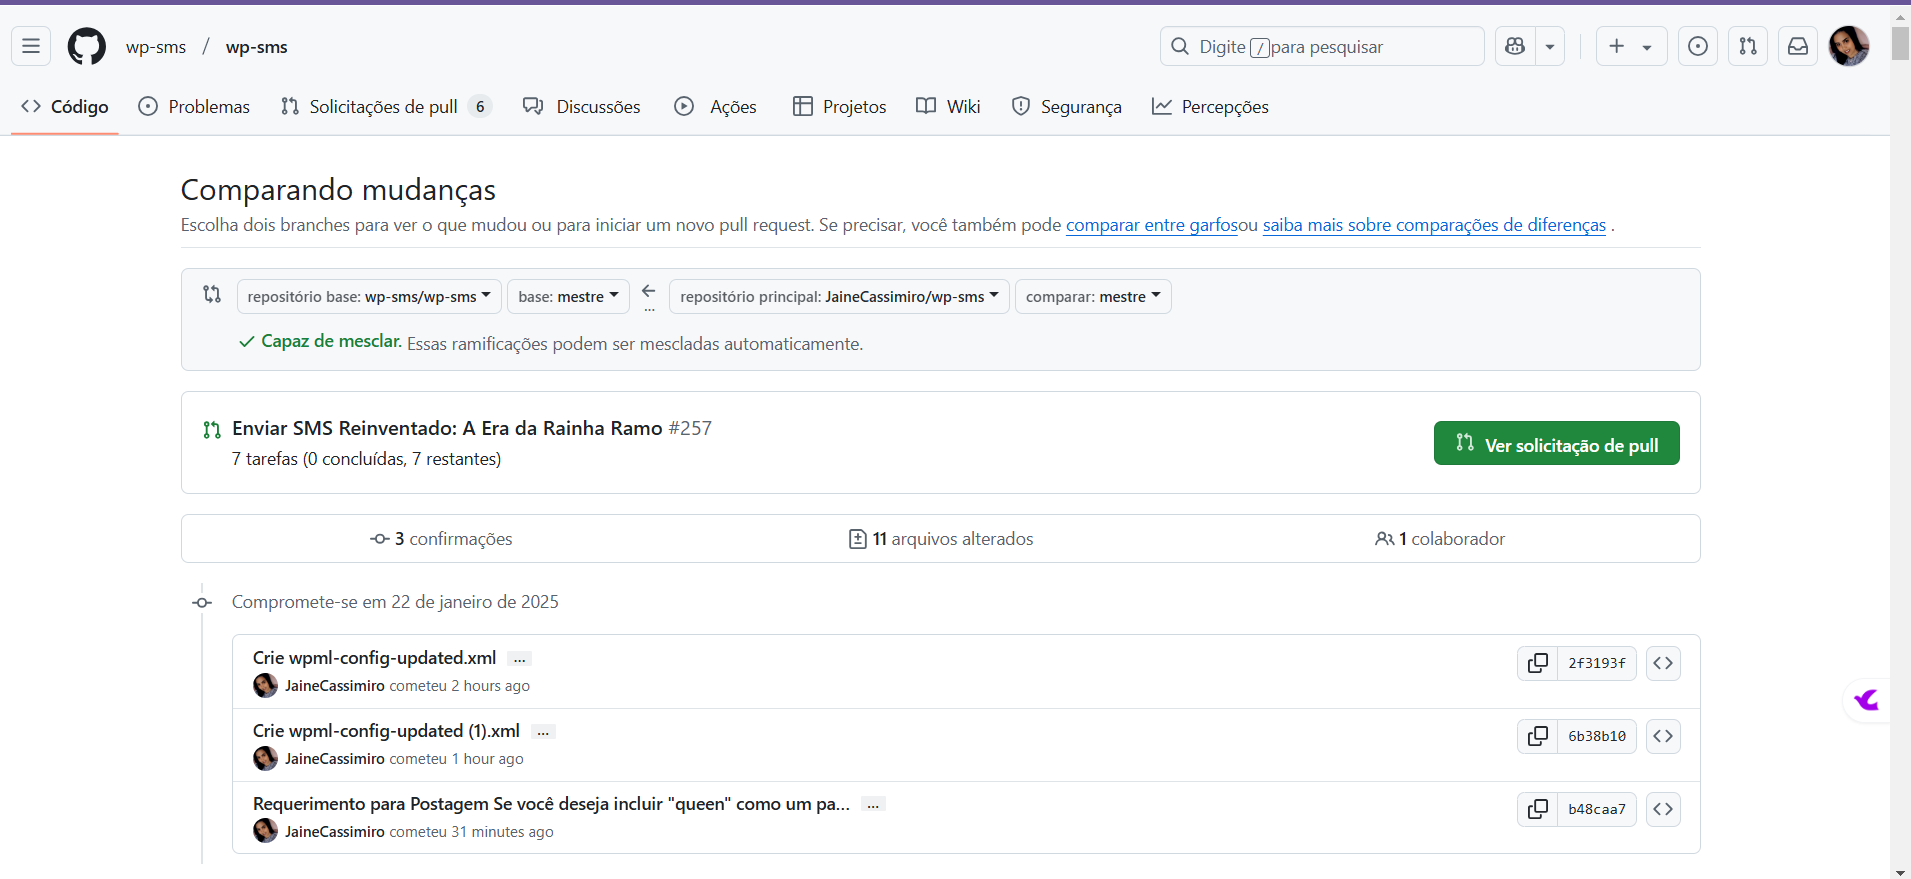
Task: Open the 'base: mestre' branch dropdown
Action: click(x=568, y=296)
